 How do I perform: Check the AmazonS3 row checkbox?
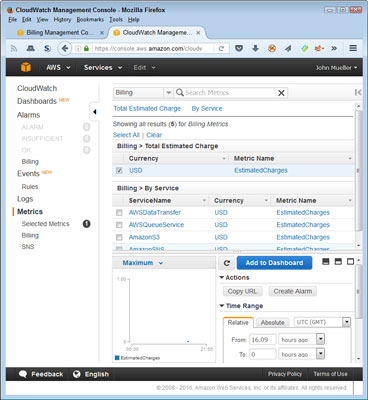tap(119, 237)
